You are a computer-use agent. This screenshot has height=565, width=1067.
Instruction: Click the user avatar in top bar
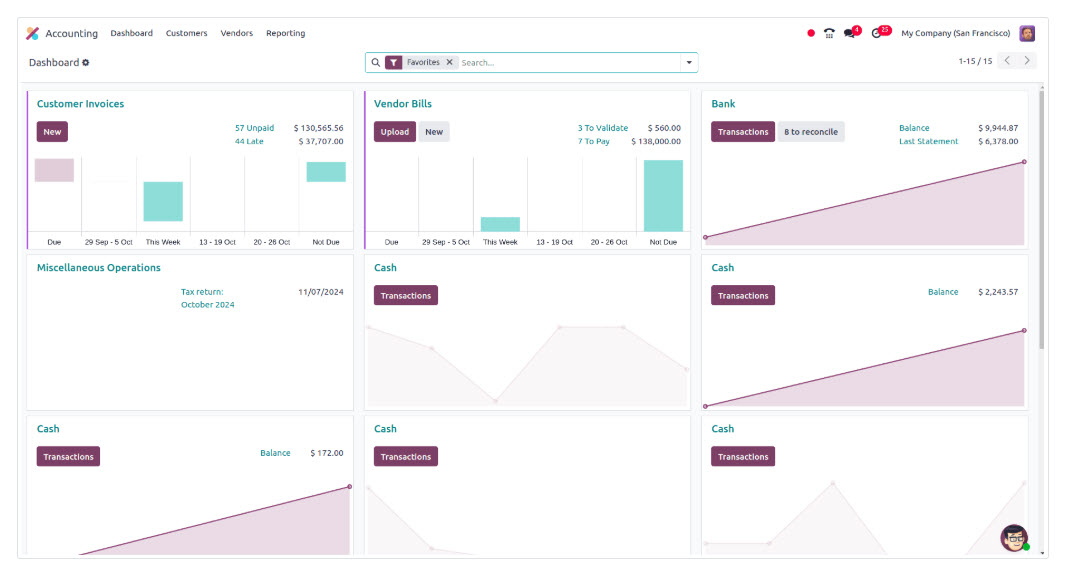[1027, 33]
